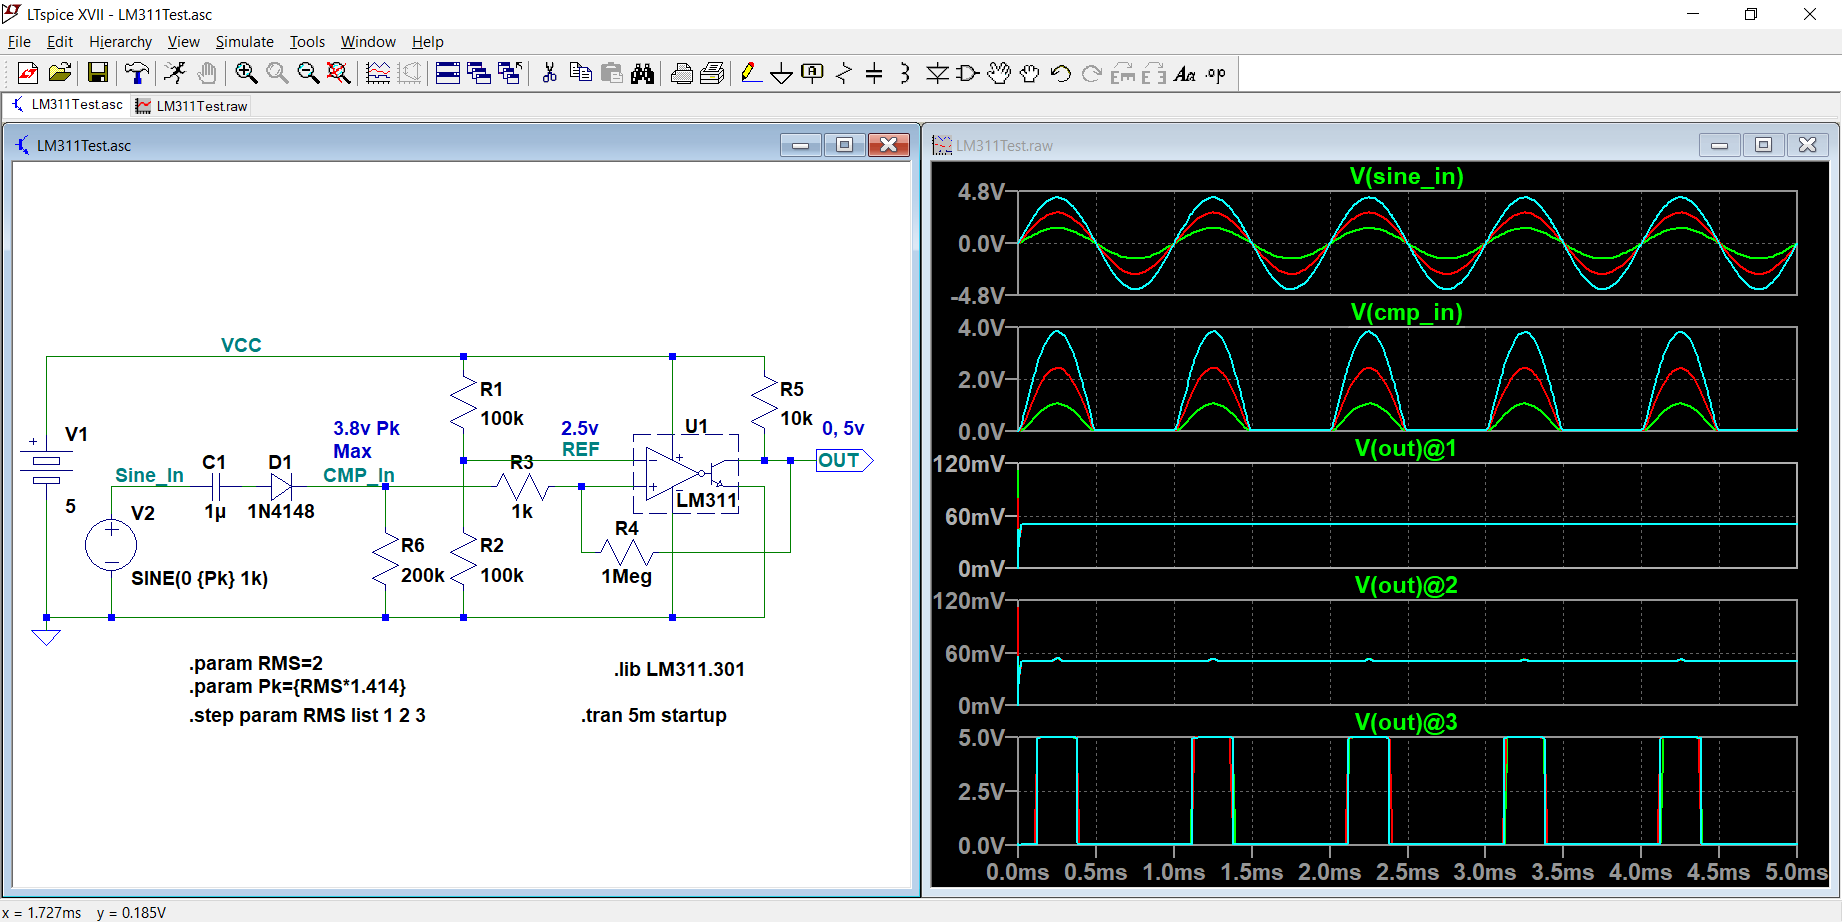Open the View menu
1842x922 pixels.
(184, 42)
